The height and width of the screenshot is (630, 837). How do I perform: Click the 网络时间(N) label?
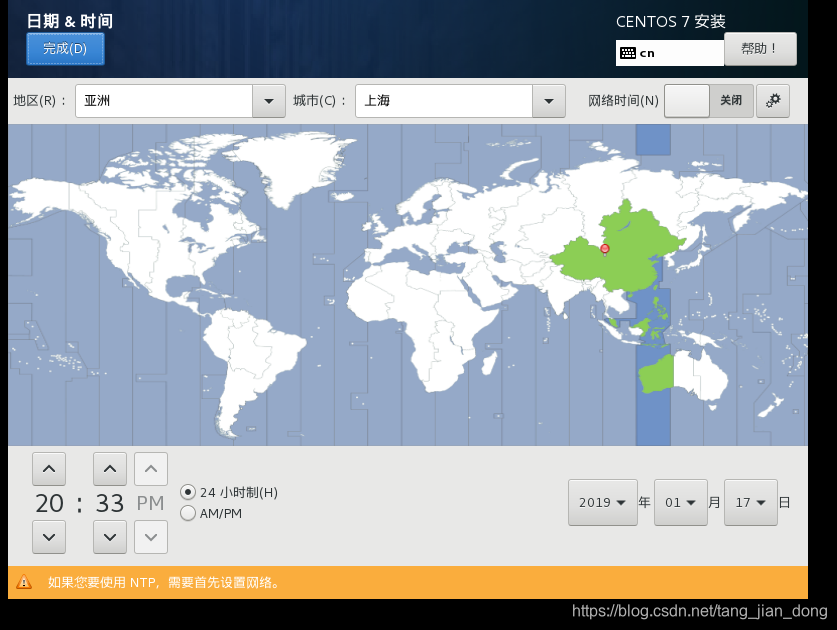(x=623, y=100)
